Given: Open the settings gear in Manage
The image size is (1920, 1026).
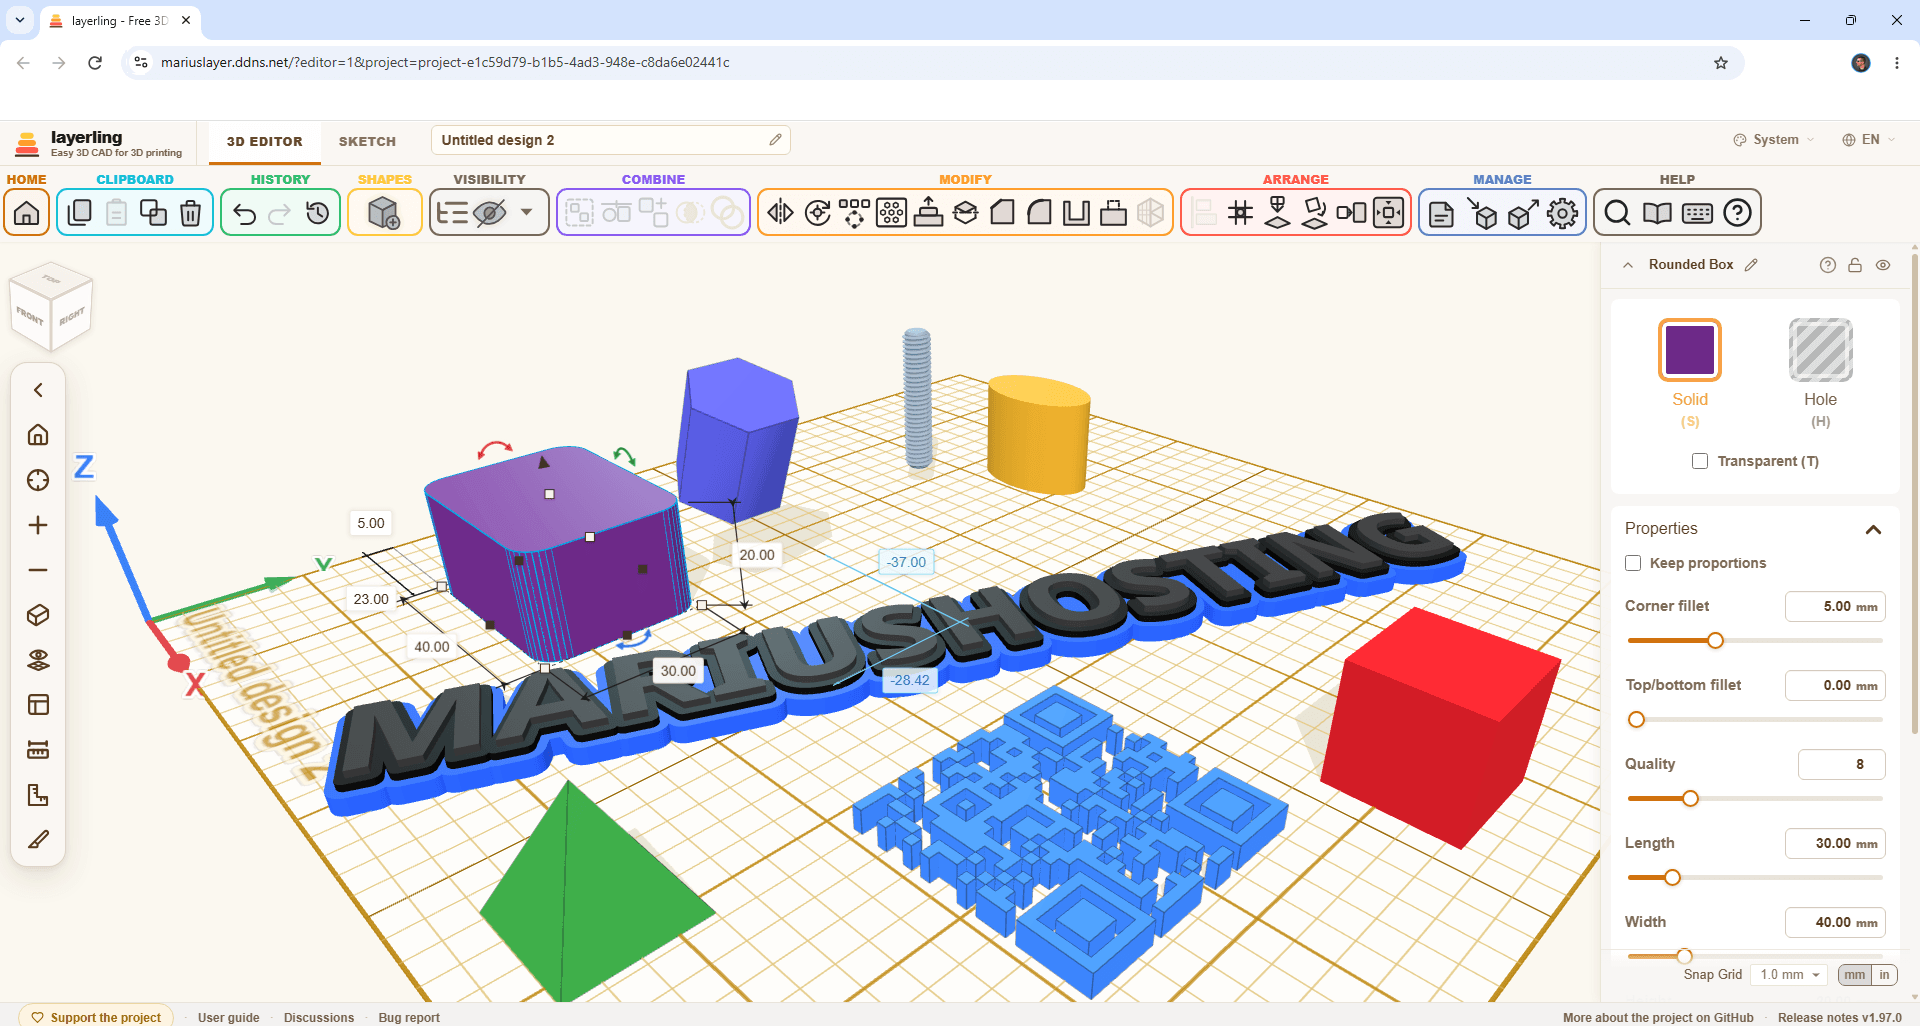Looking at the screenshot, I should pyautogui.click(x=1562, y=213).
